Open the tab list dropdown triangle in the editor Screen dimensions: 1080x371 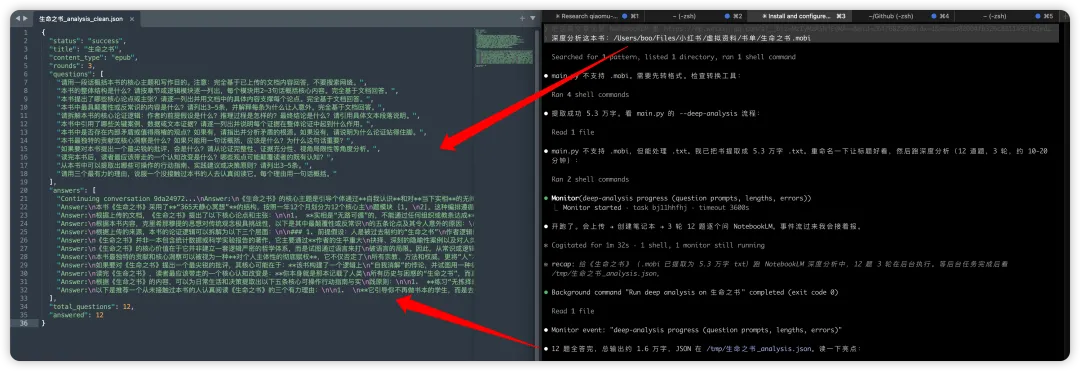coord(532,19)
